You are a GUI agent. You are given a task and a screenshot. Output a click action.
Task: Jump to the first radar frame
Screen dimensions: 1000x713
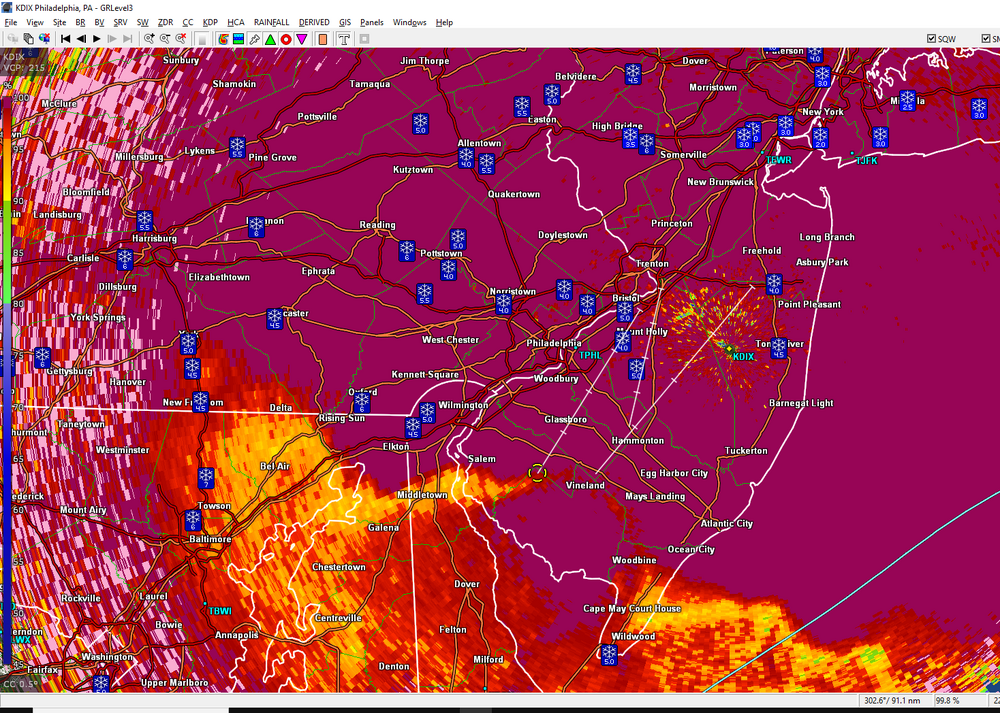(65, 38)
